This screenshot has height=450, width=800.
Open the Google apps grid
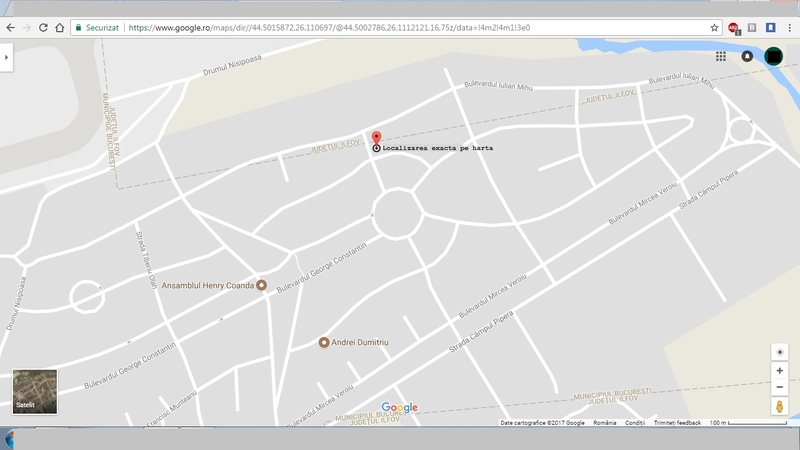(720, 57)
